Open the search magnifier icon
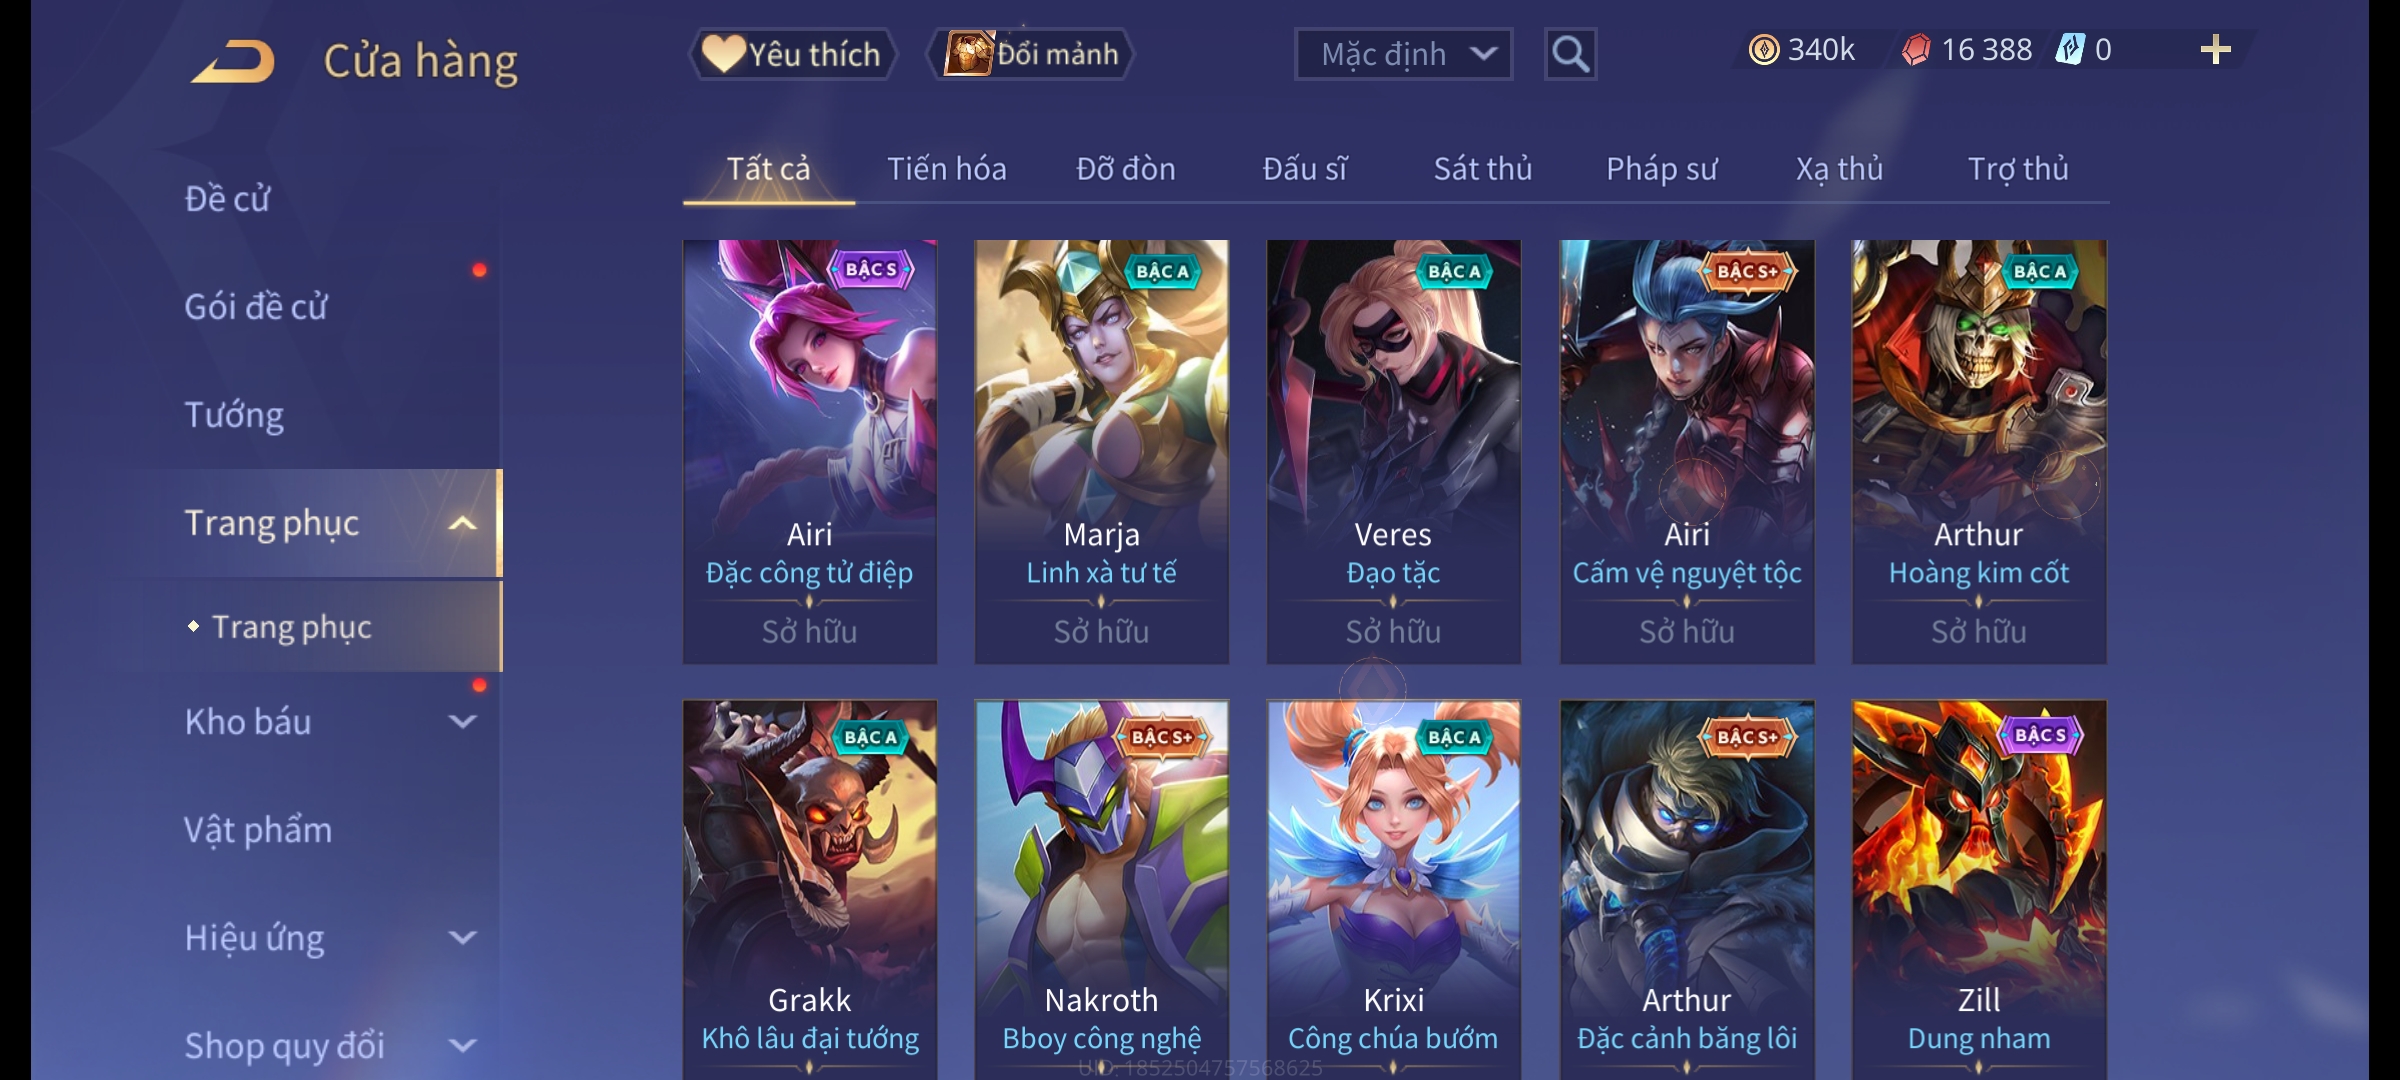 [x=1570, y=54]
